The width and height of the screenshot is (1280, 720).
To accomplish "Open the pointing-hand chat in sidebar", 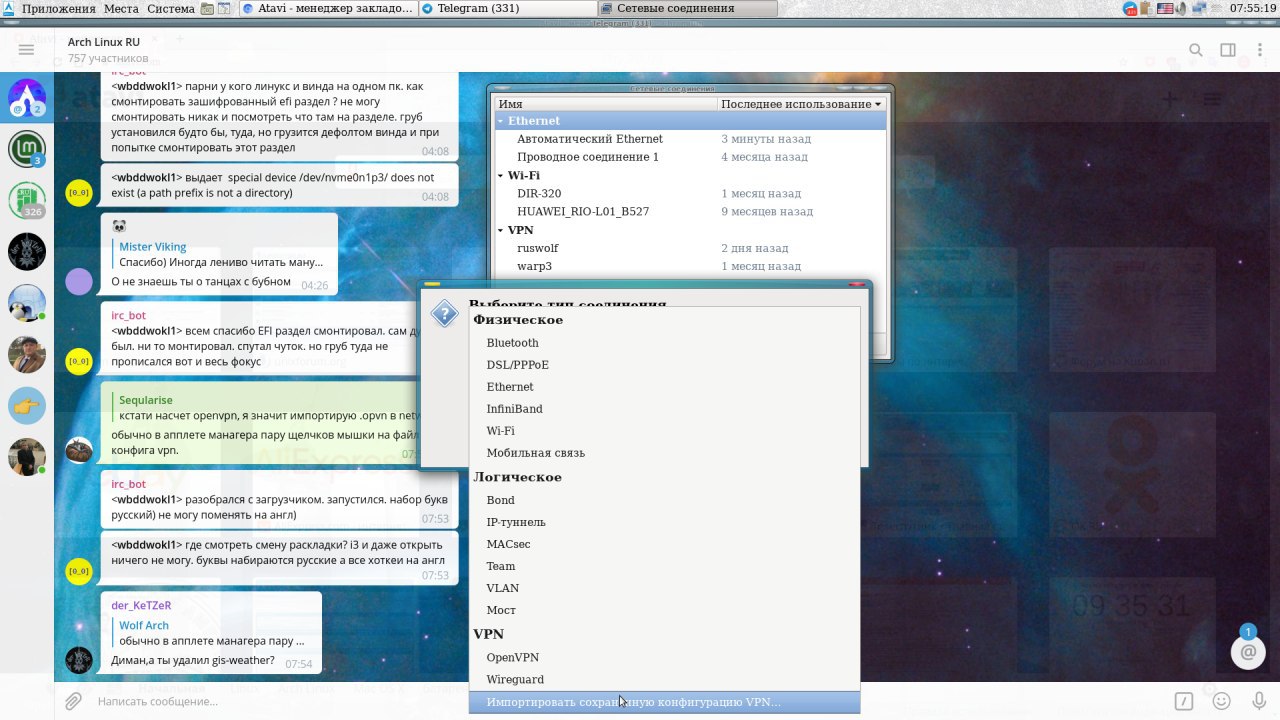I will point(27,406).
